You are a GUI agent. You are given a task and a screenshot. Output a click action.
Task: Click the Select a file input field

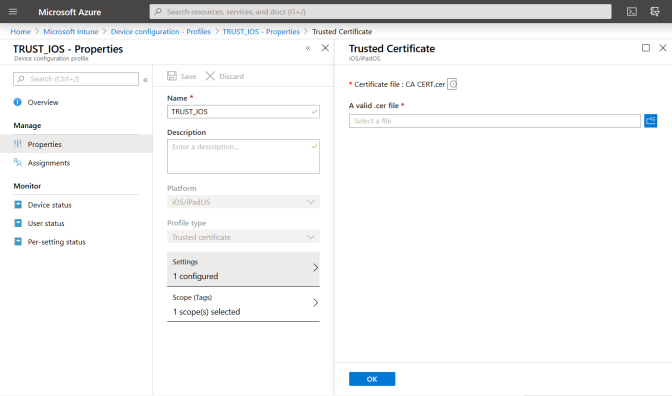(495, 121)
